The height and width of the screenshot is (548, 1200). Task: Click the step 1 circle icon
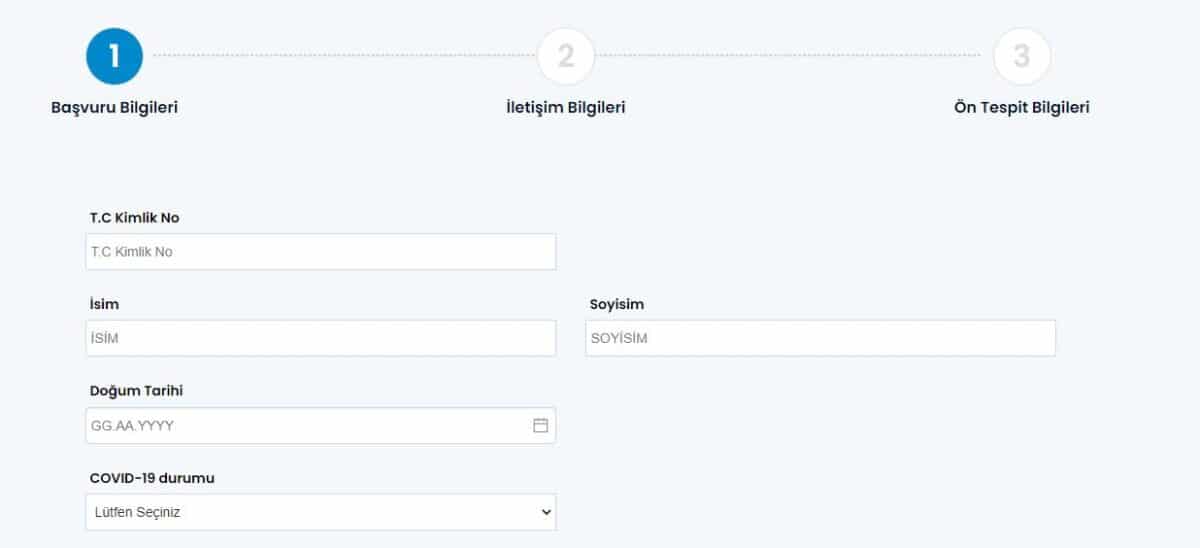click(x=114, y=56)
